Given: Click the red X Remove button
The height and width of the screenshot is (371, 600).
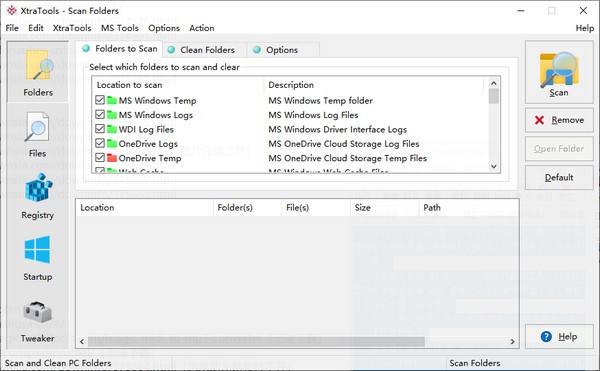Looking at the screenshot, I should [x=559, y=120].
